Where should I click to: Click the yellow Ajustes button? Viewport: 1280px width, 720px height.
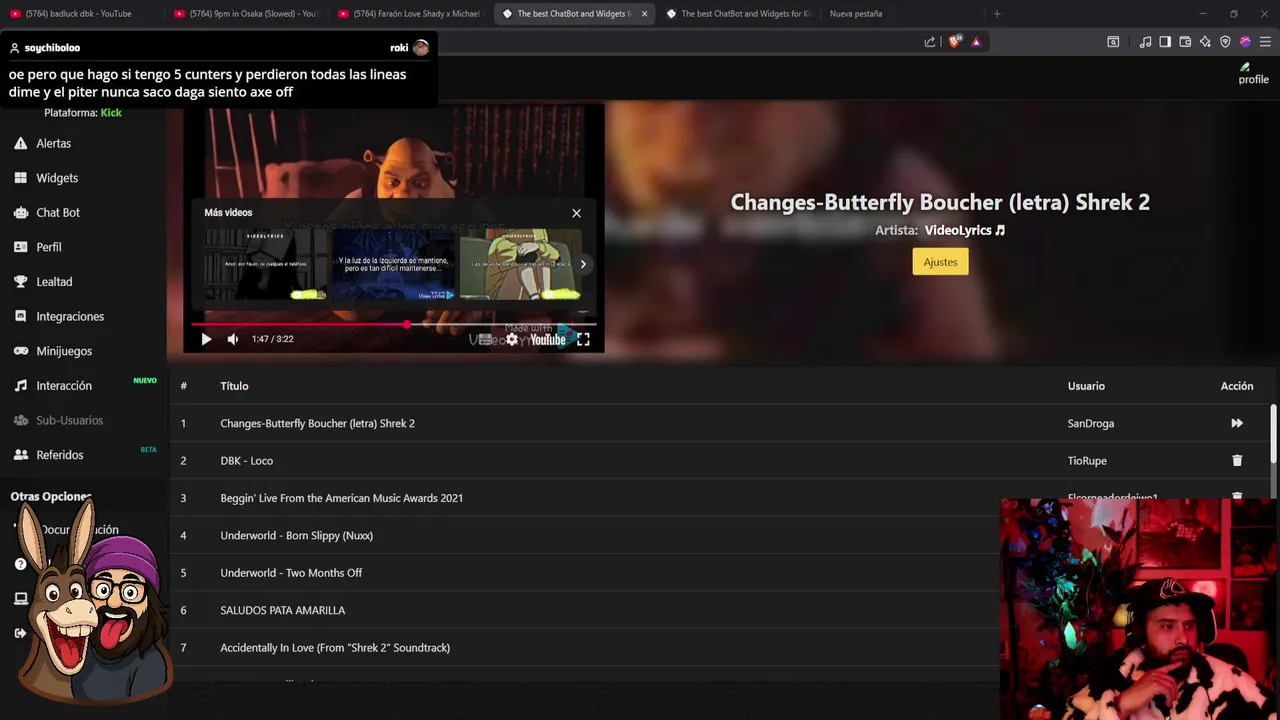point(940,262)
